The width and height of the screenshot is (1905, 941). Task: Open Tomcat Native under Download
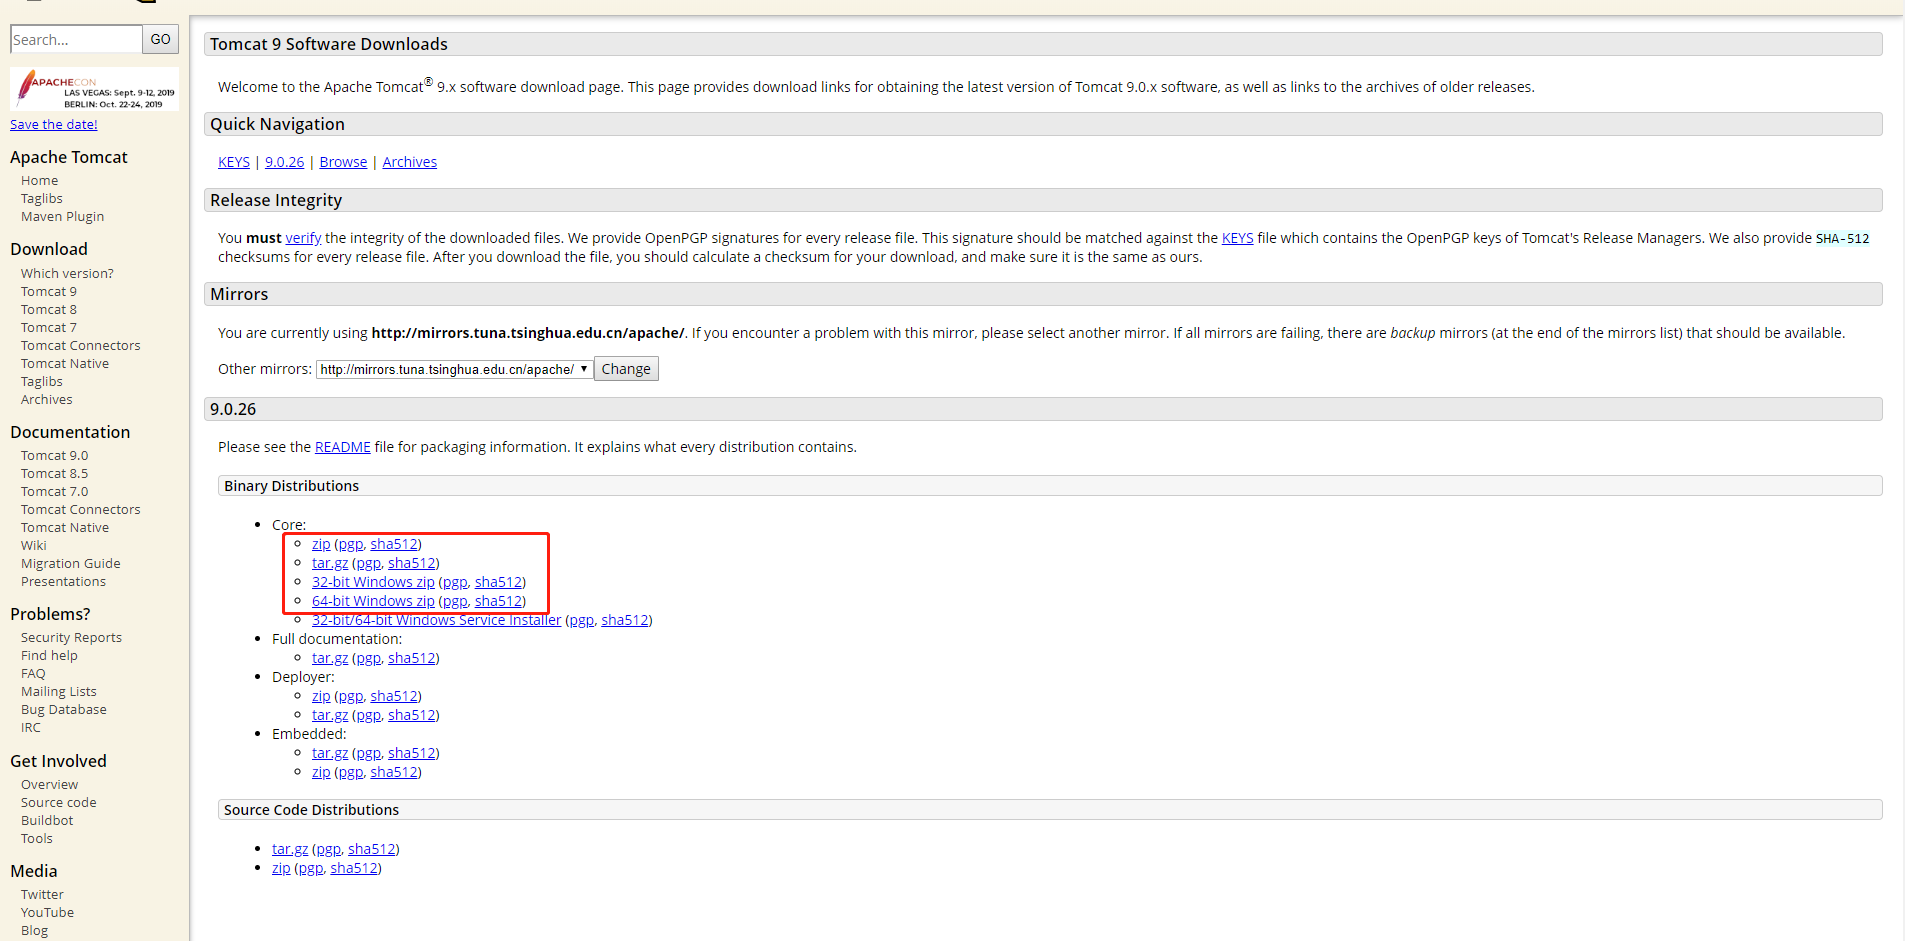65,364
